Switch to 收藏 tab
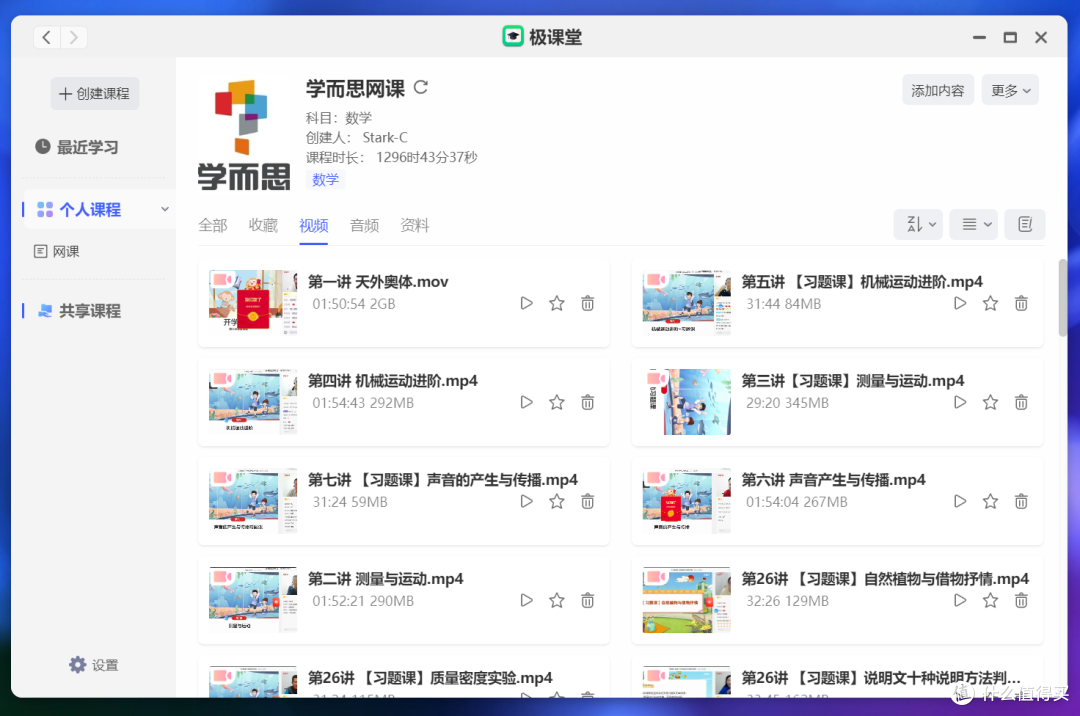Viewport: 1080px width, 716px height. point(263,225)
